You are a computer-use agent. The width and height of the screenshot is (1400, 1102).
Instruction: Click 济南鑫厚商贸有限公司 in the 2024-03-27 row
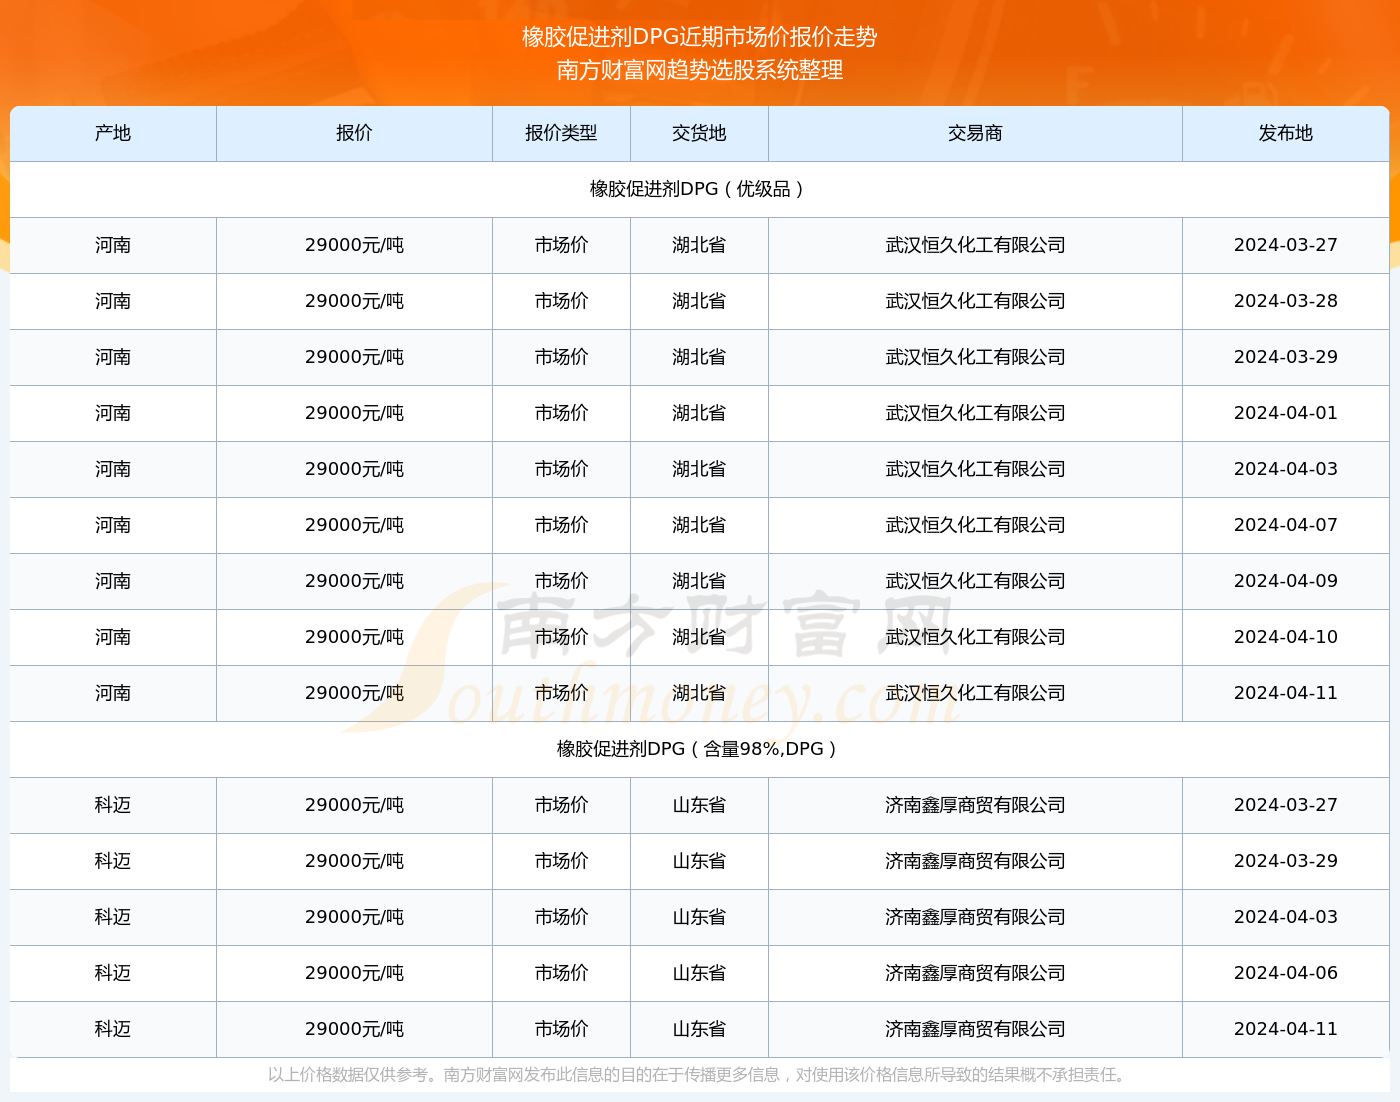click(x=975, y=805)
